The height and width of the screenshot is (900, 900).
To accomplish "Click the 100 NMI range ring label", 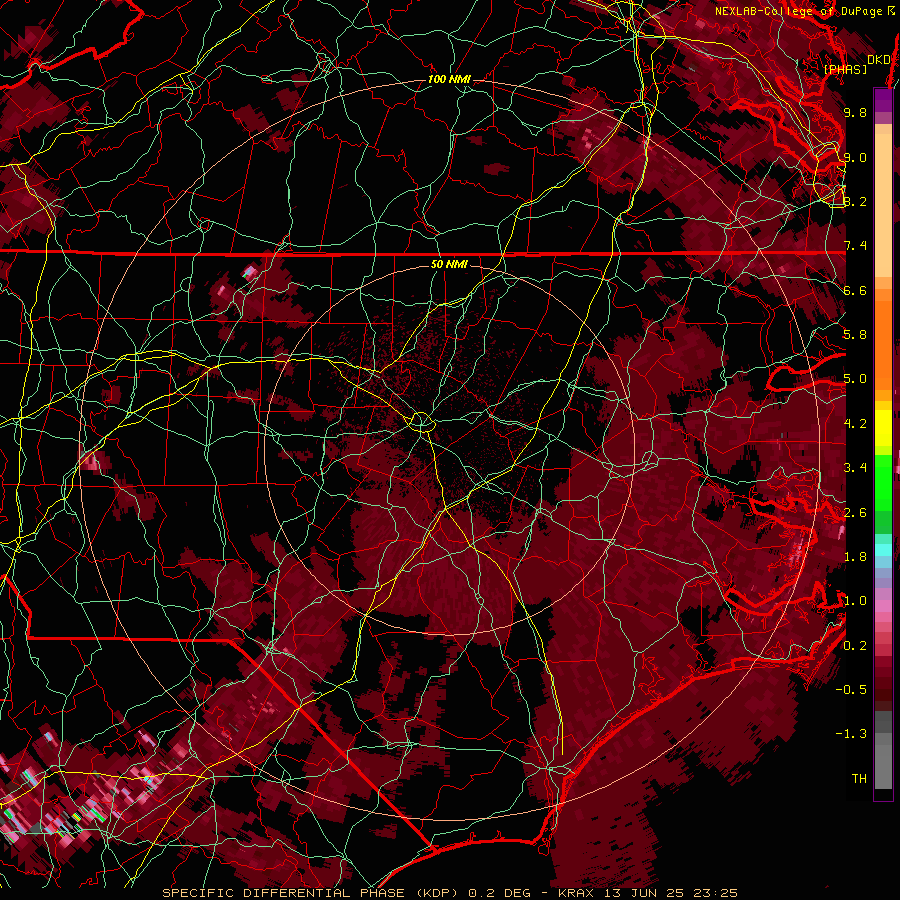I will pos(449,79).
